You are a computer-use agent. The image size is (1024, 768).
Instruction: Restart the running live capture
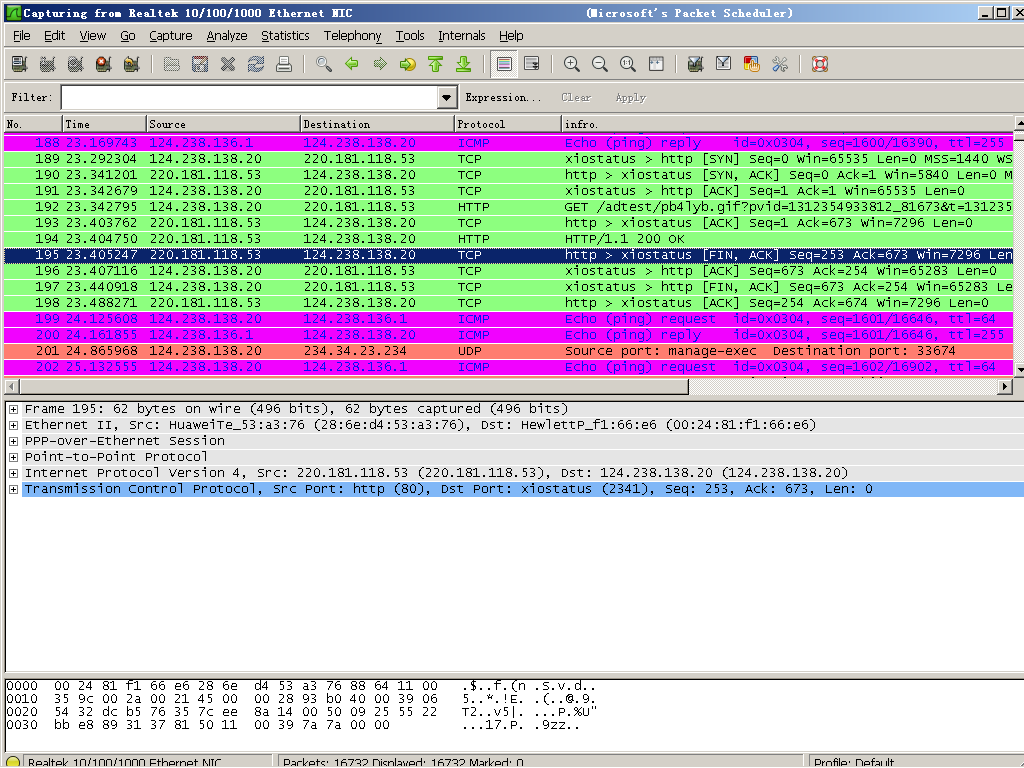coord(131,64)
